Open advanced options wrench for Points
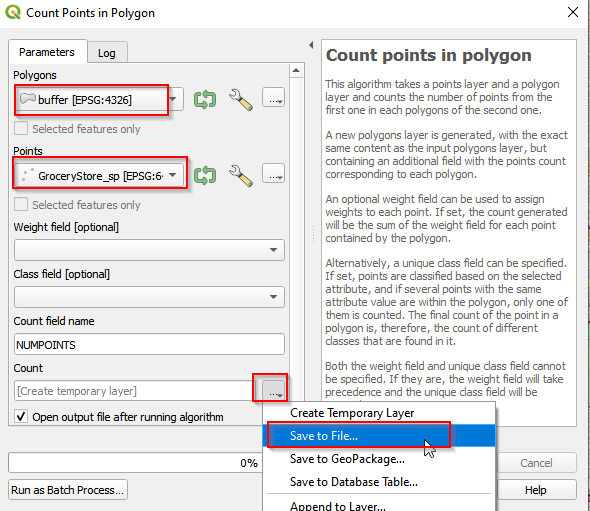 coord(241,176)
